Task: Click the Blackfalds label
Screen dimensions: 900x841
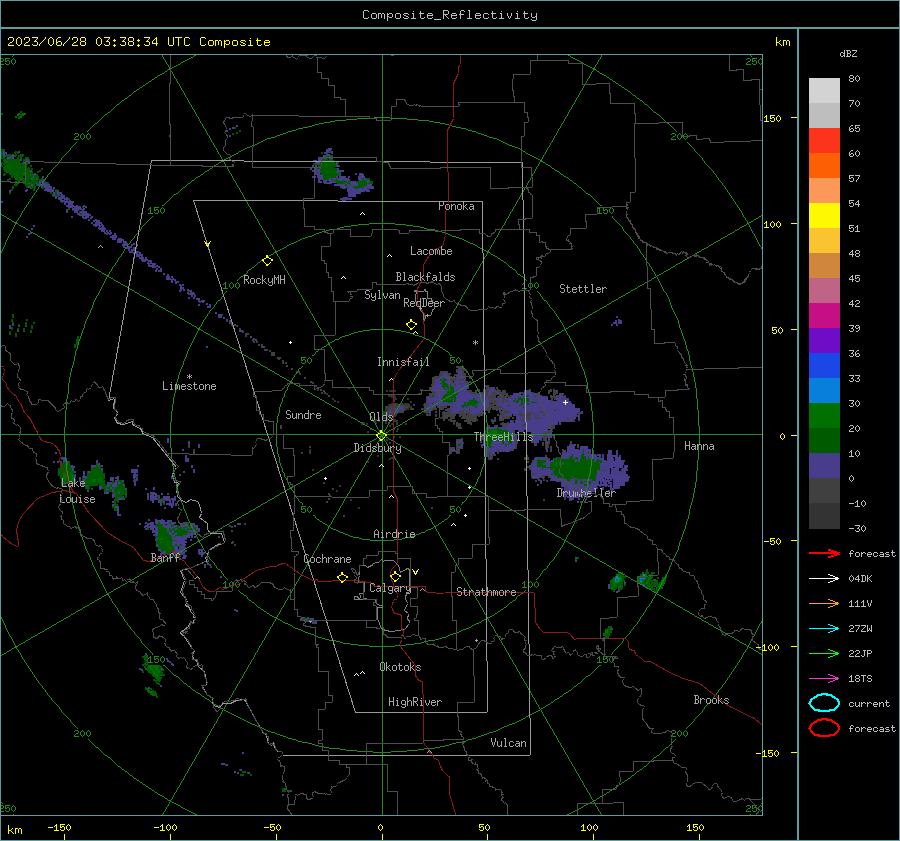Action: [425, 277]
